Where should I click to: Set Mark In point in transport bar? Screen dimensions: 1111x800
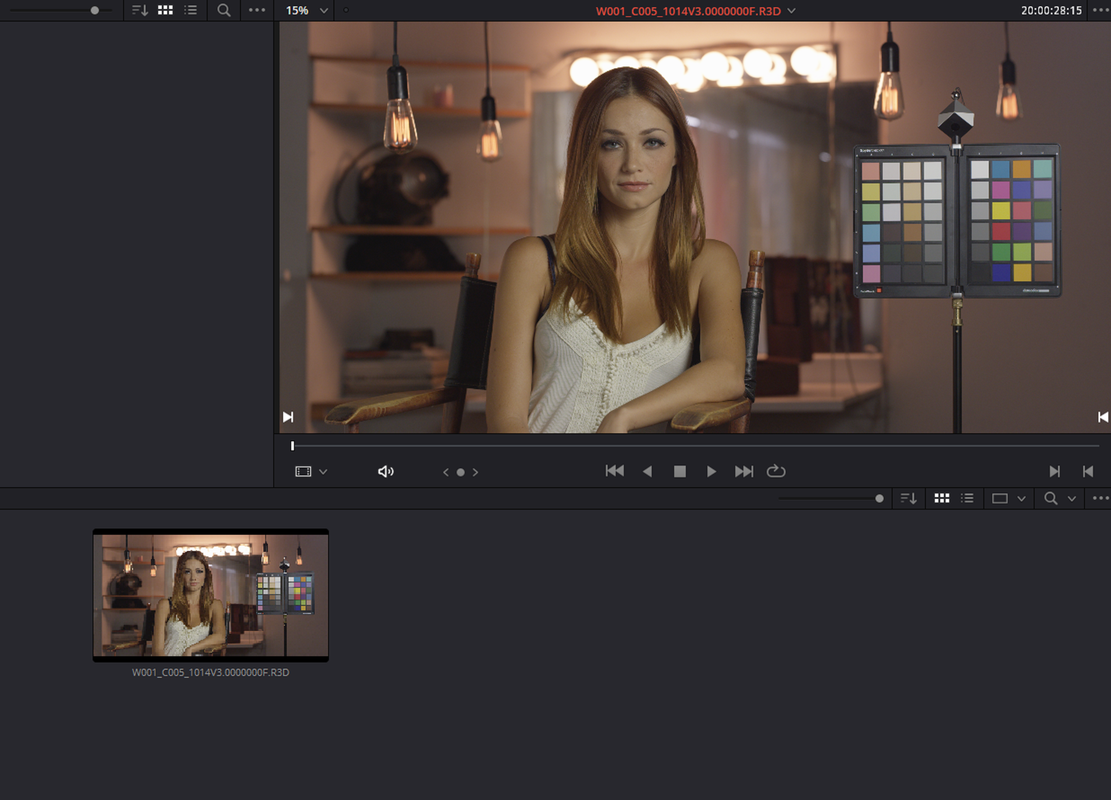[1054, 471]
